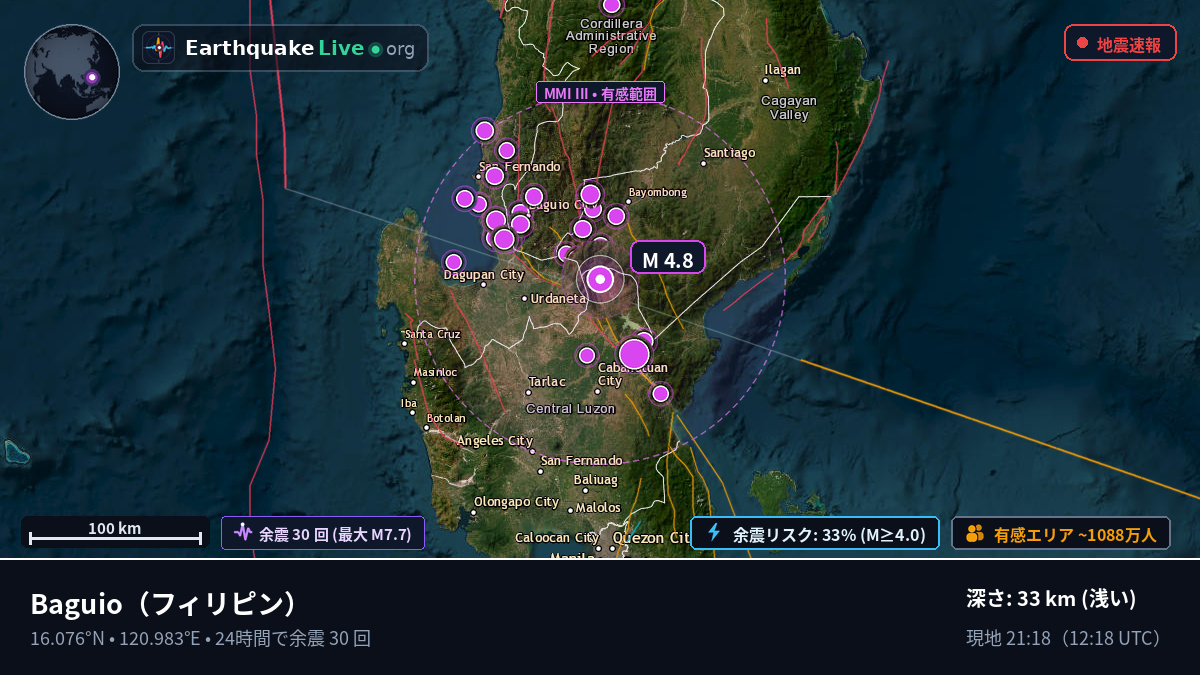Click the 現地 21:18（12:18 UTC）time text
Screen dimensions: 1200x675
tap(1067, 638)
